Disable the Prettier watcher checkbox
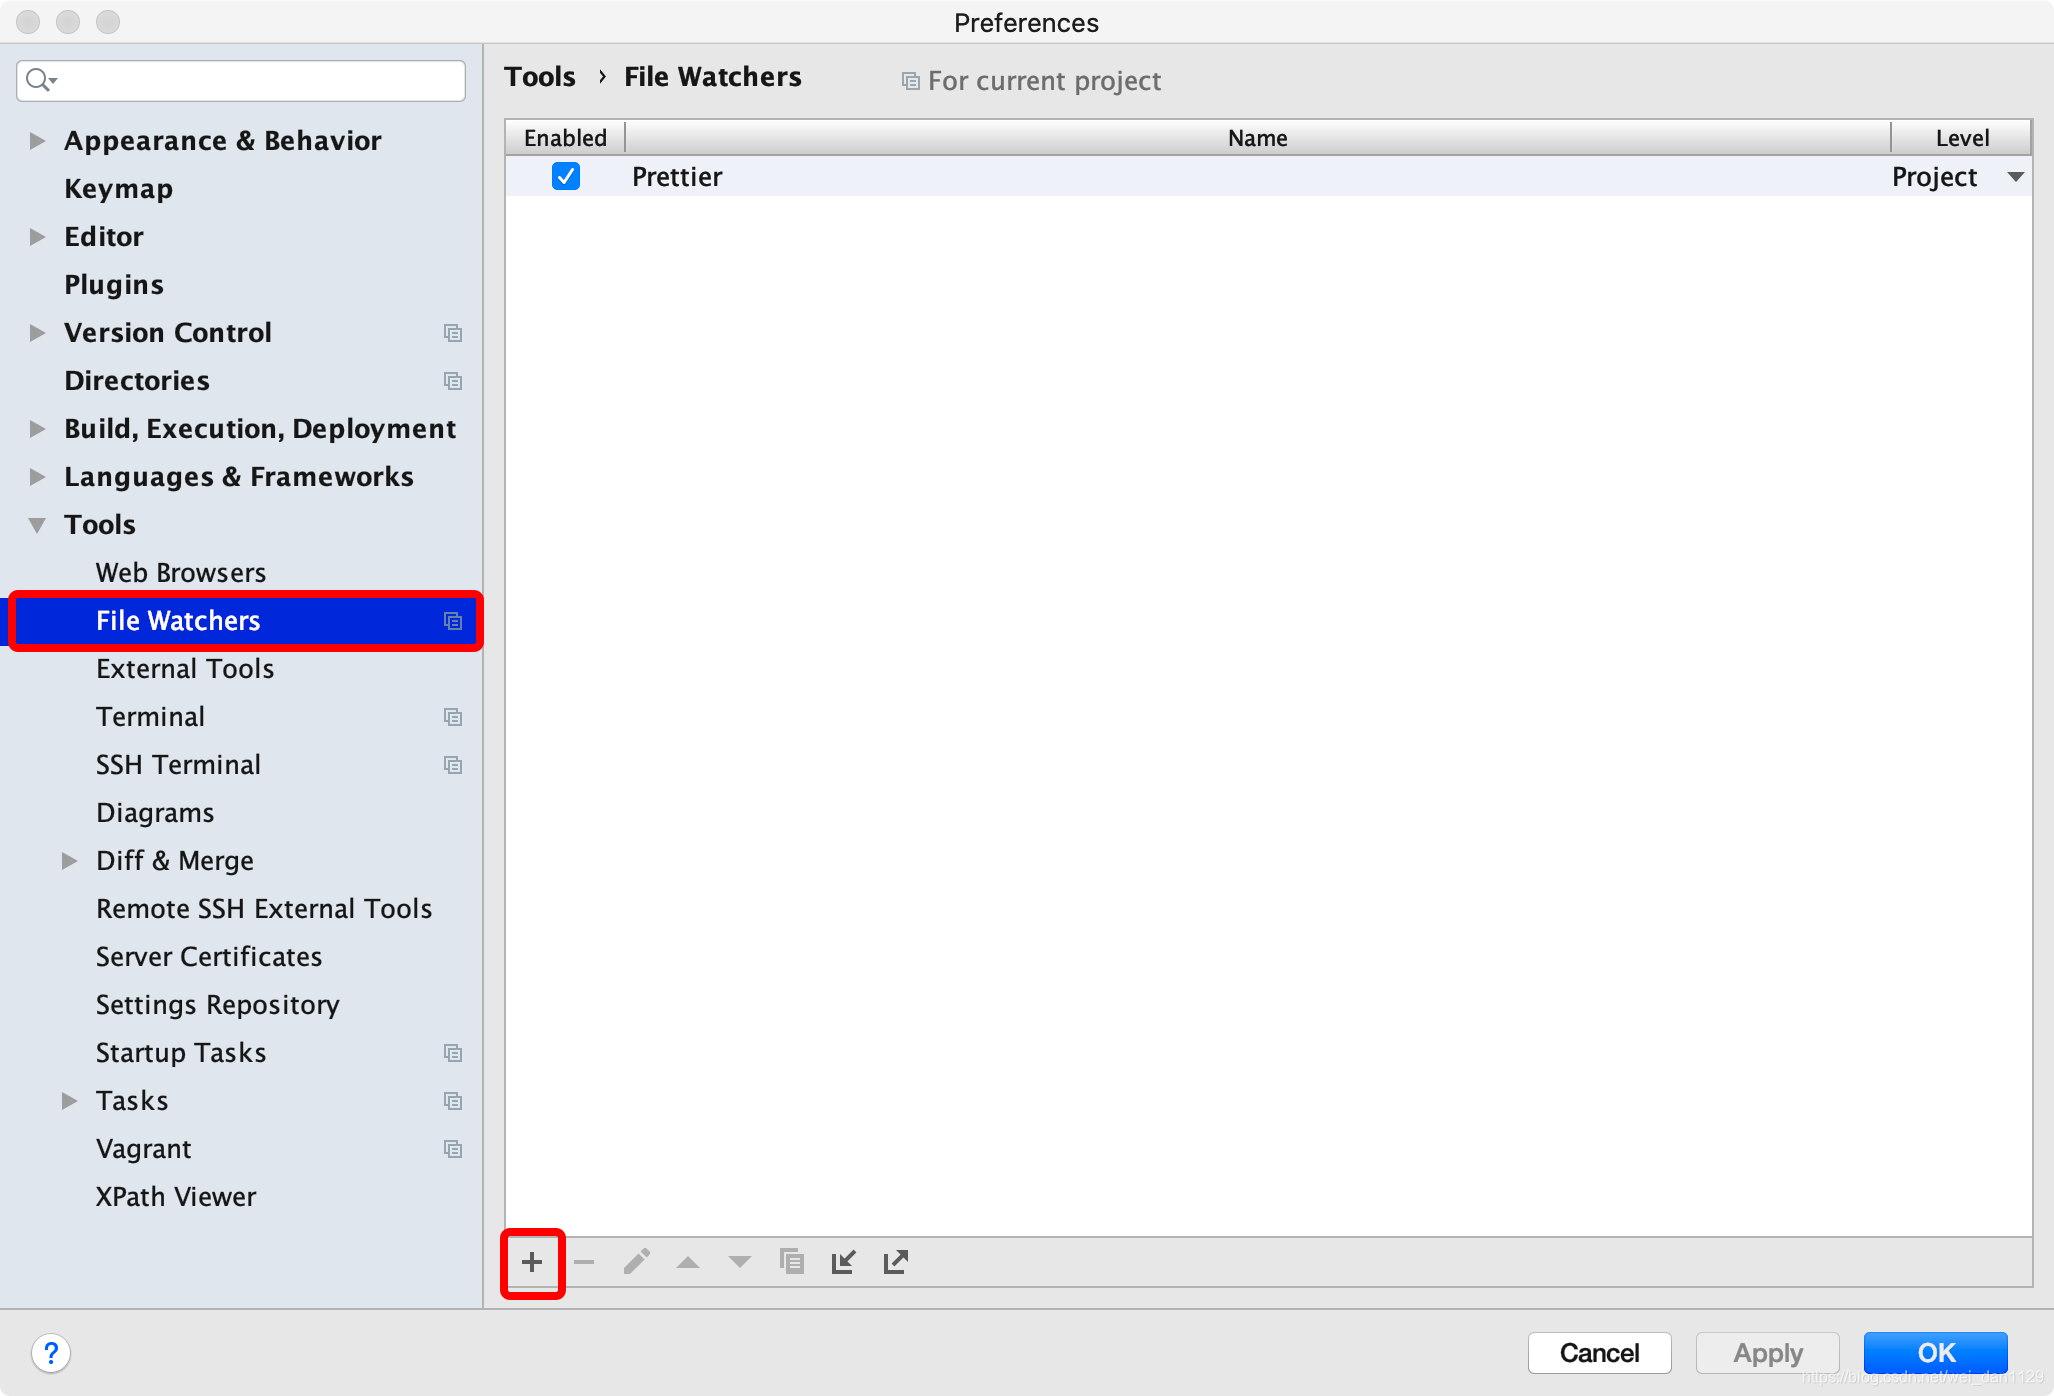Viewport: 2054px width, 1396px height. [x=566, y=177]
